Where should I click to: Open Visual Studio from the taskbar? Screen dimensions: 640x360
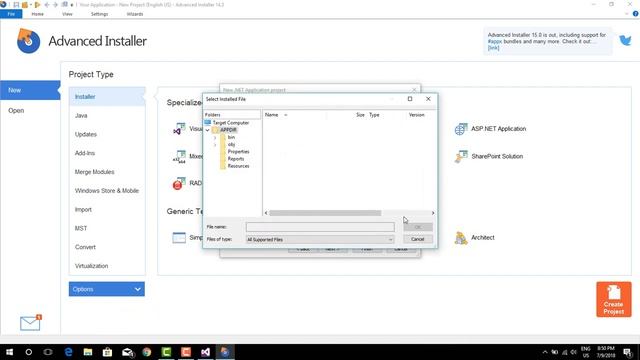[x=205, y=352]
